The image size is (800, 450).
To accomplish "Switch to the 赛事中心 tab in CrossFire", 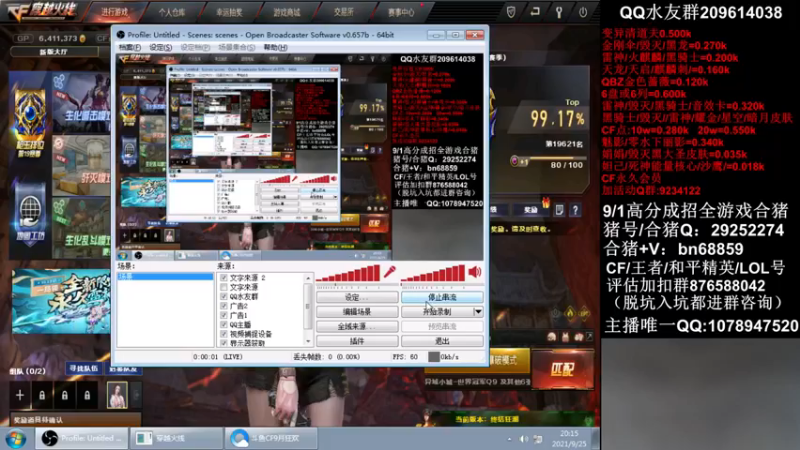I will (x=401, y=12).
